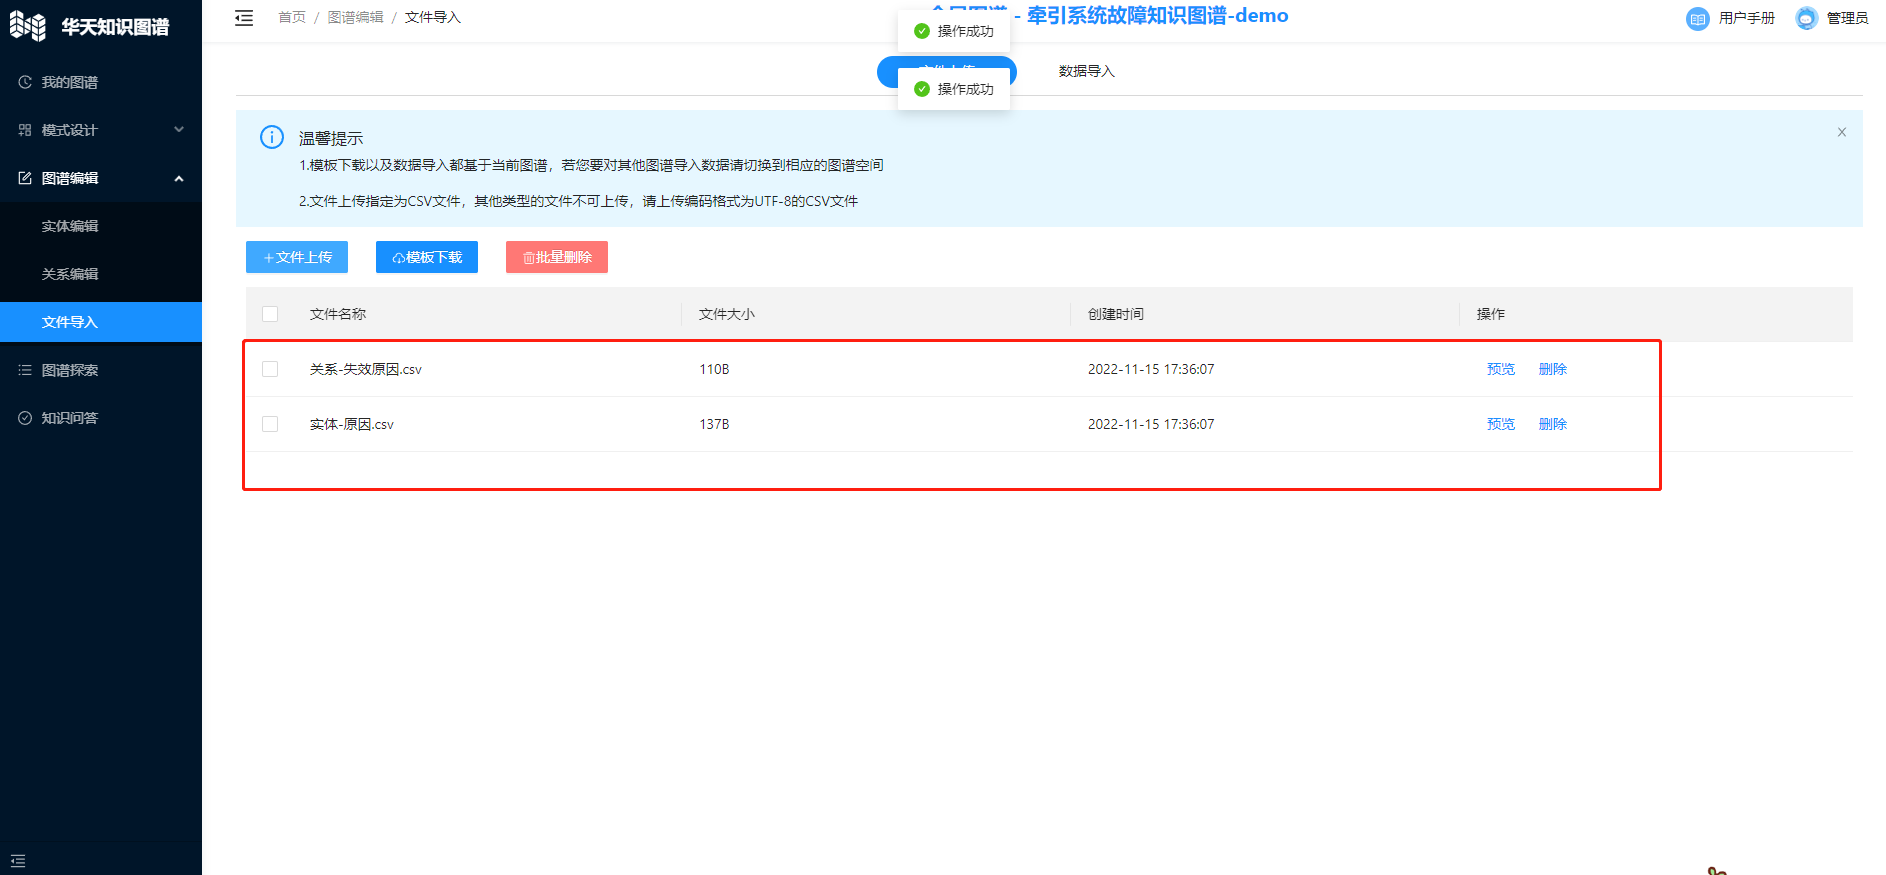This screenshot has height=875, width=1886.
Task: Click the bottom-left sidebar collapse icon
Action: (x=18, y=860)
